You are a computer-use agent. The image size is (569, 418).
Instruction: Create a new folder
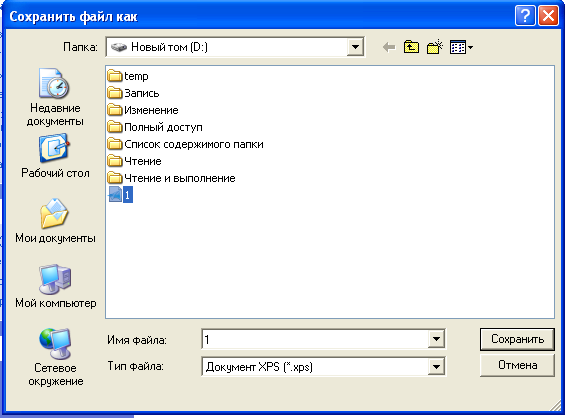point(435,47)
